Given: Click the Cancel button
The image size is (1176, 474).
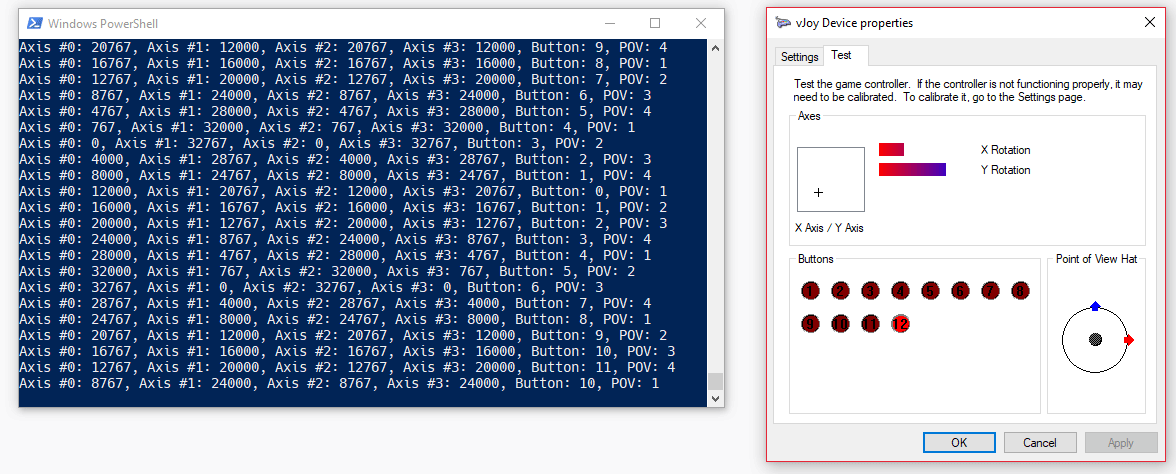Looking at the screenshot, I should click(1040, 442).
